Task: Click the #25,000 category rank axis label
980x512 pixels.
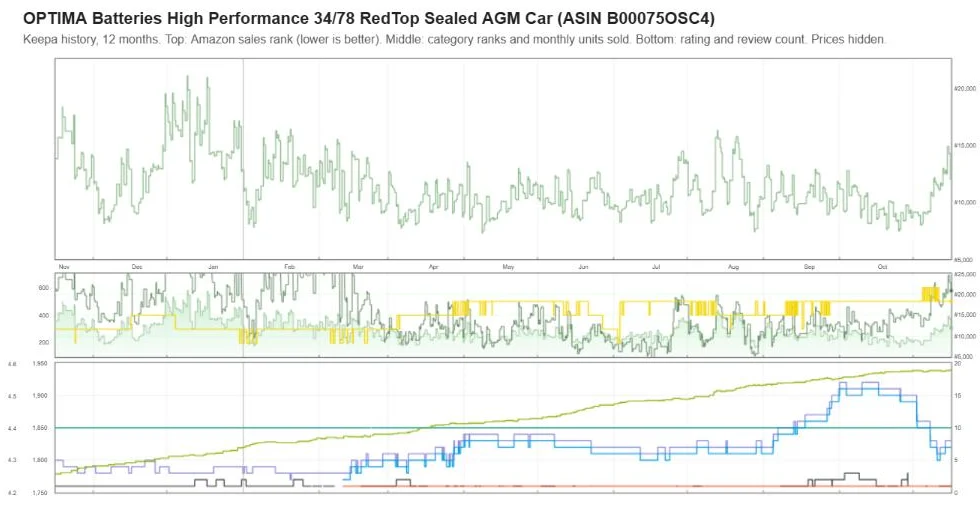Action: tap(964, 274)
